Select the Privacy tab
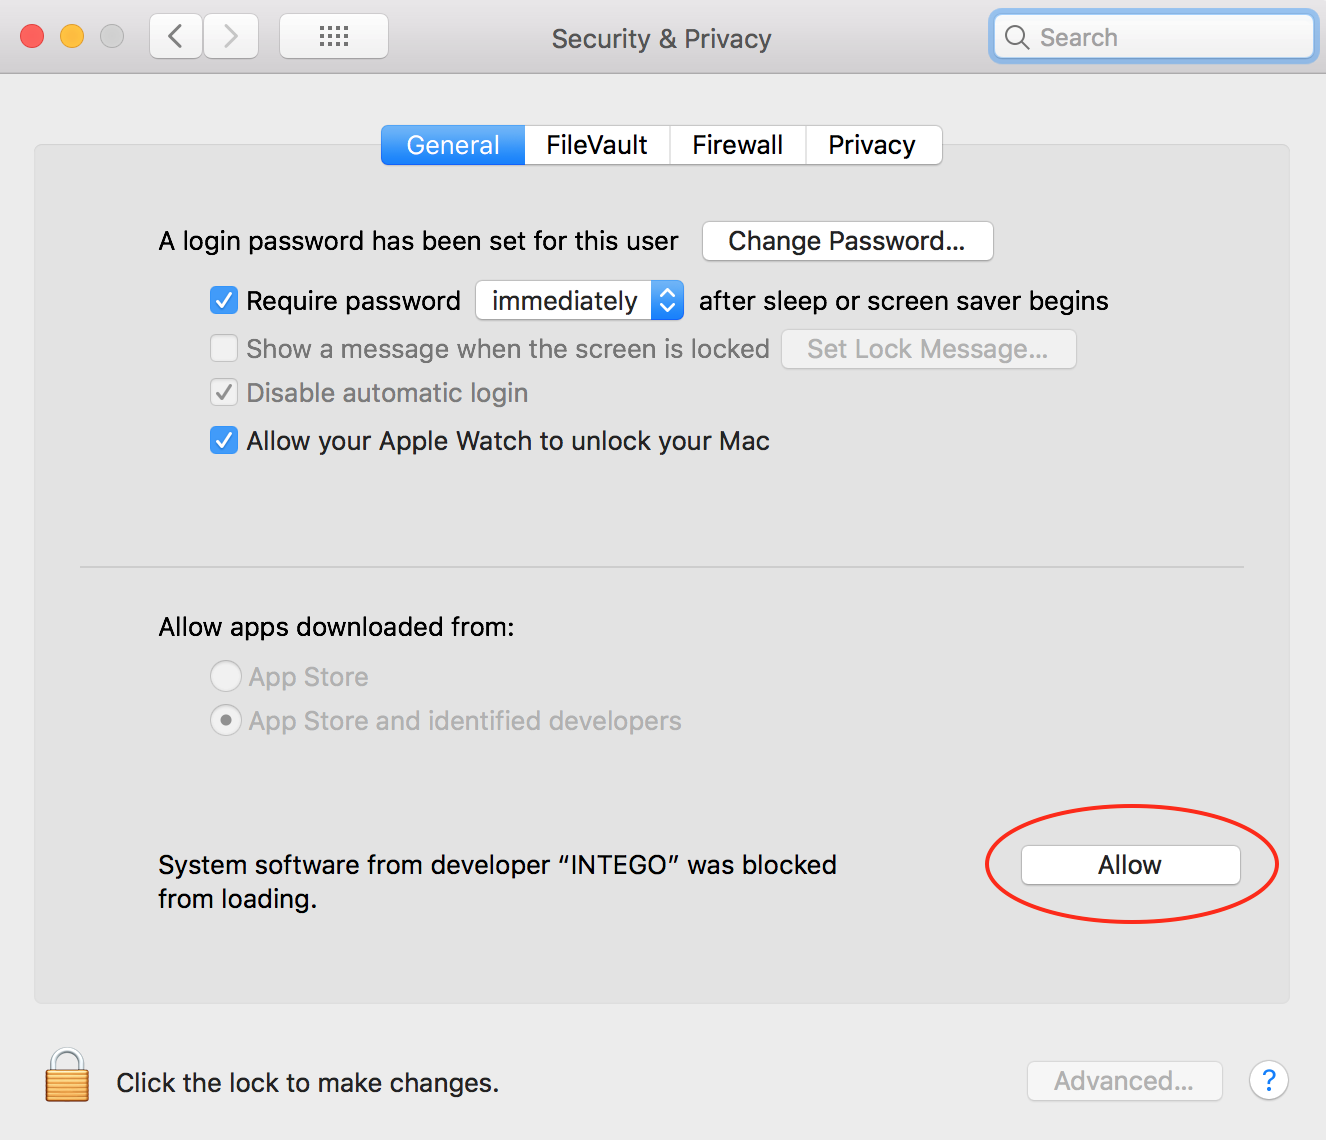This screenshot has height=1140, width=1326. click(x=872, y=145)
